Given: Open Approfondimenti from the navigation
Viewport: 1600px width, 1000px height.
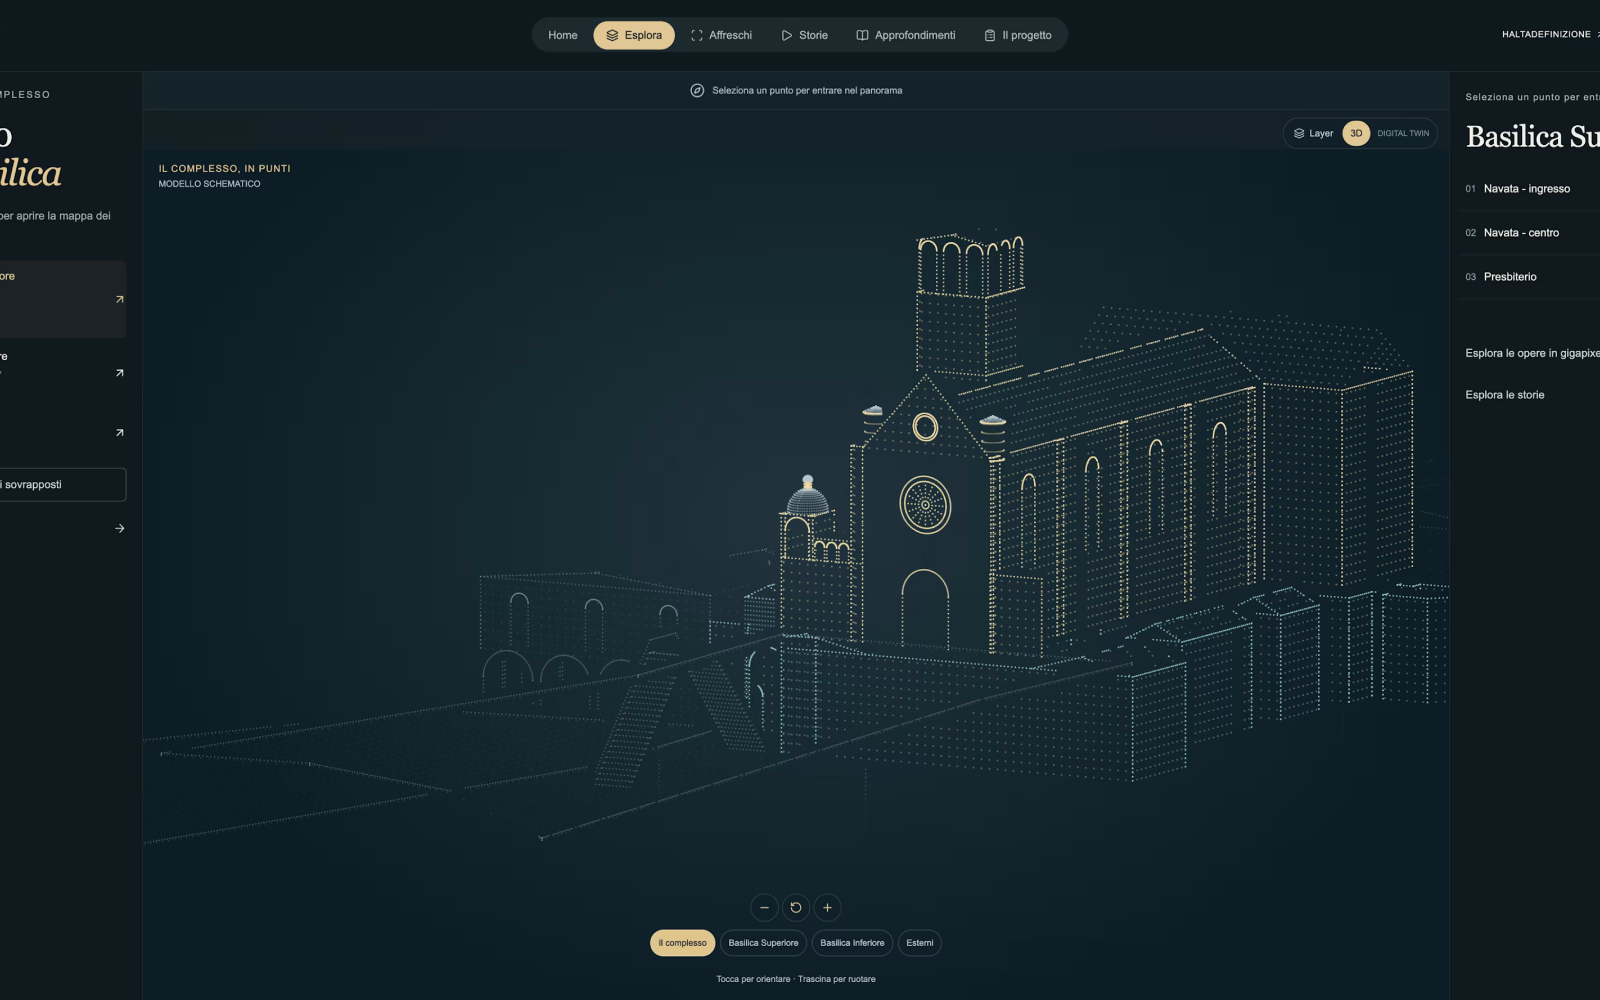Looking at the screenshot, I should point(905,35).
